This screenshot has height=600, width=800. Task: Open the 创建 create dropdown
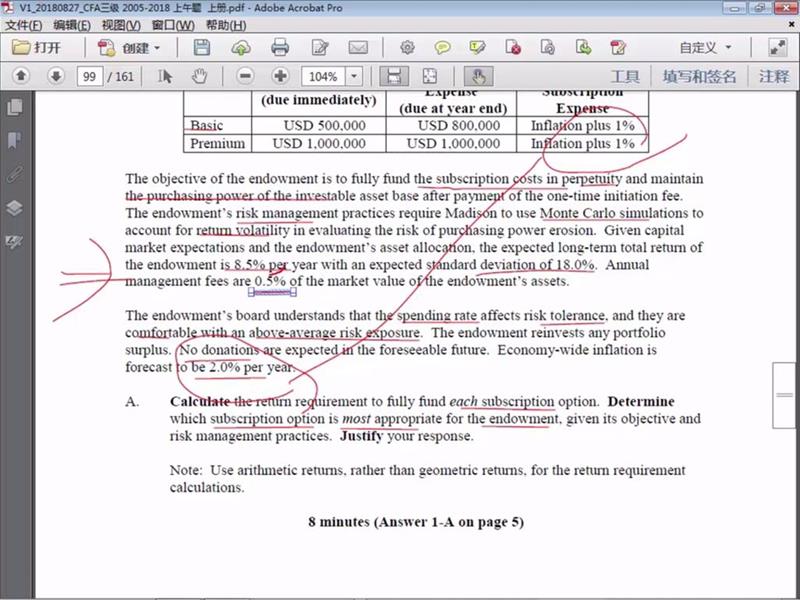(x=129, y=48)
